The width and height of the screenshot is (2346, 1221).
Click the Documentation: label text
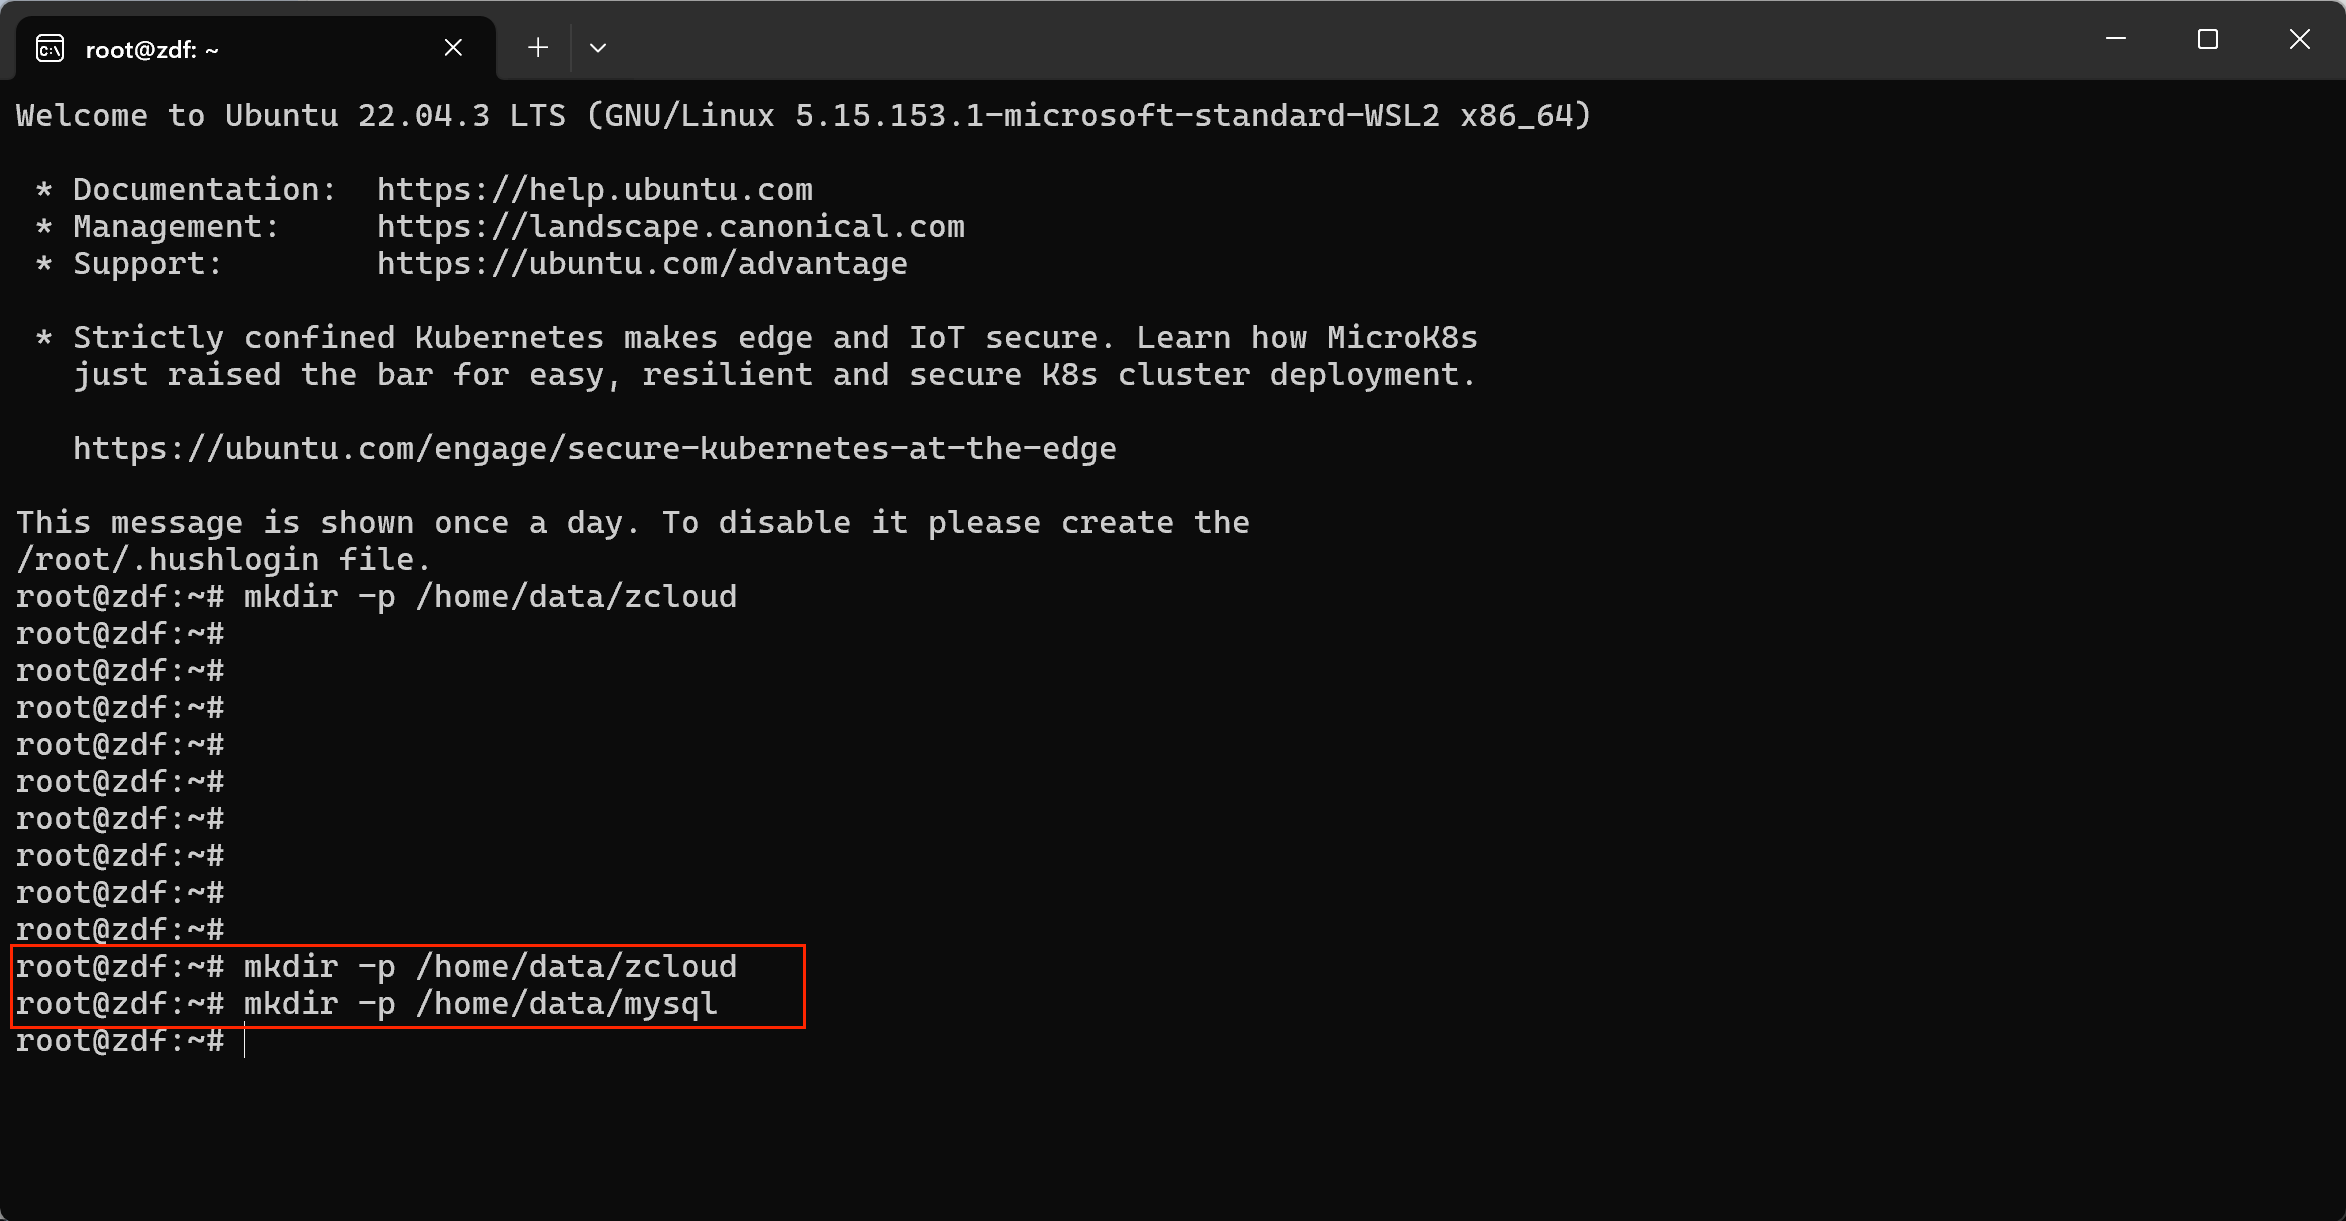[x=204, y=190]
